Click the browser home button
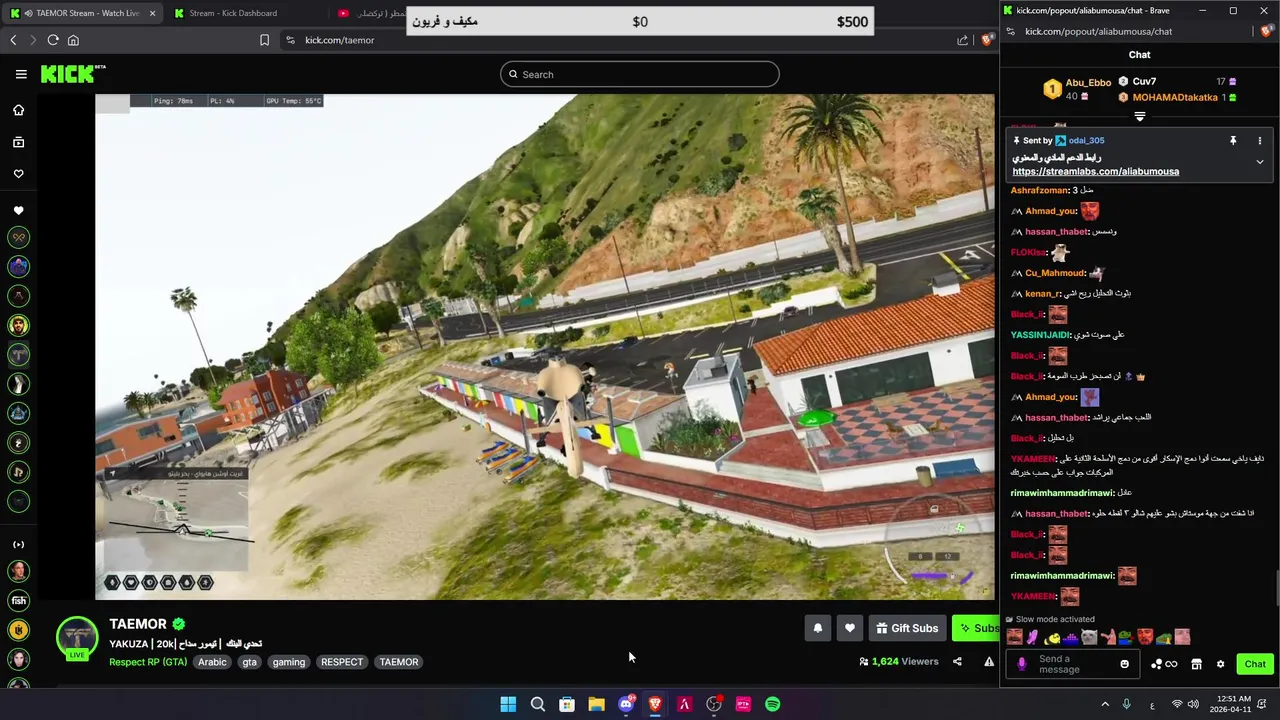The width and height of the screenshot is (1280, 720). pos(73,40)
